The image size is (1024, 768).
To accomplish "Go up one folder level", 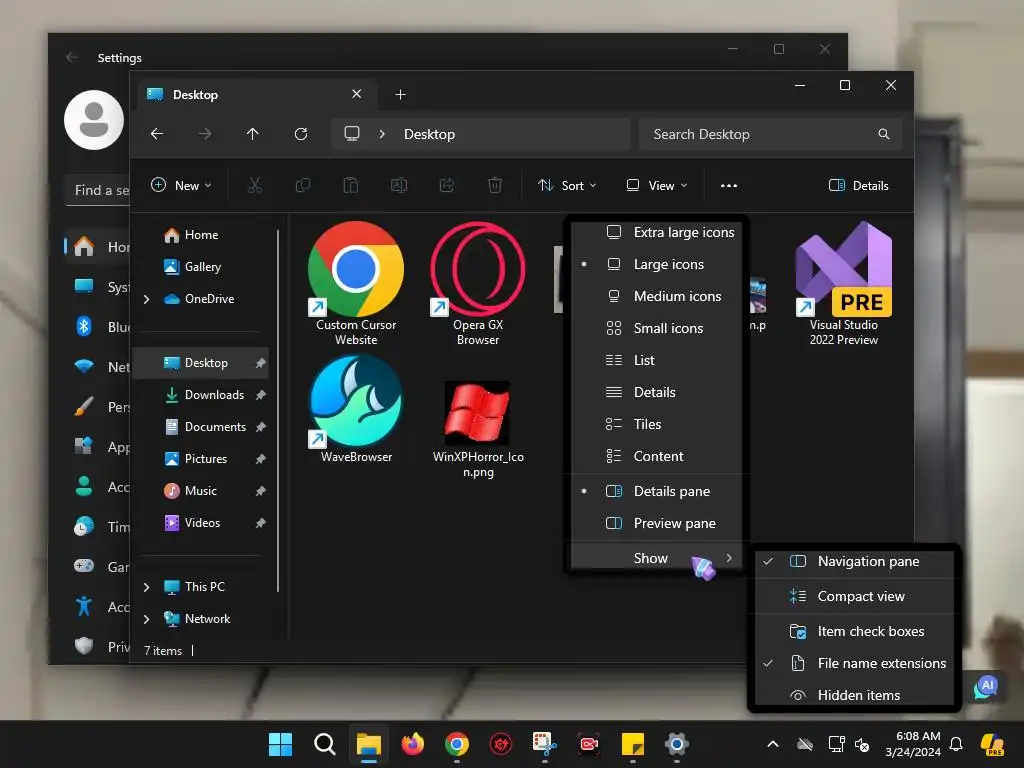I will coord(253,134).
